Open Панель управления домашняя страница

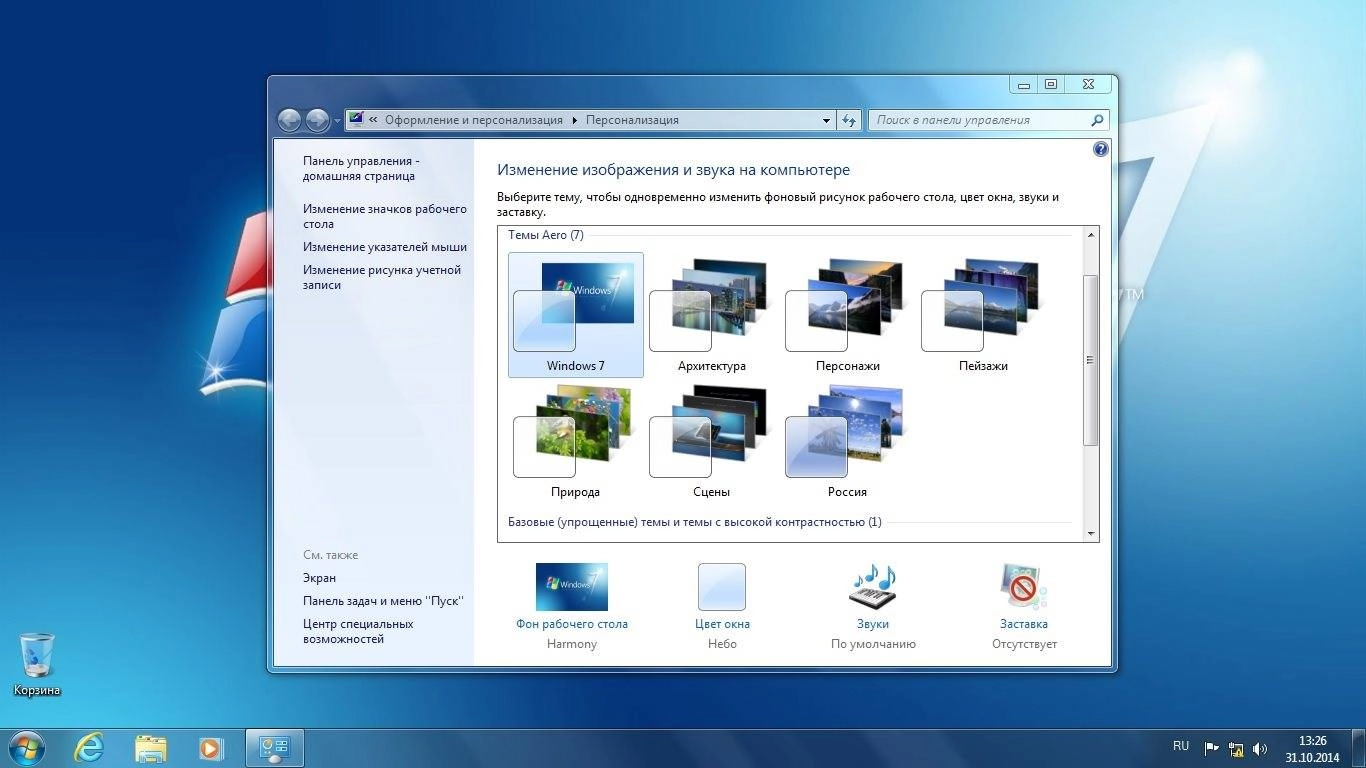(361, 168)
